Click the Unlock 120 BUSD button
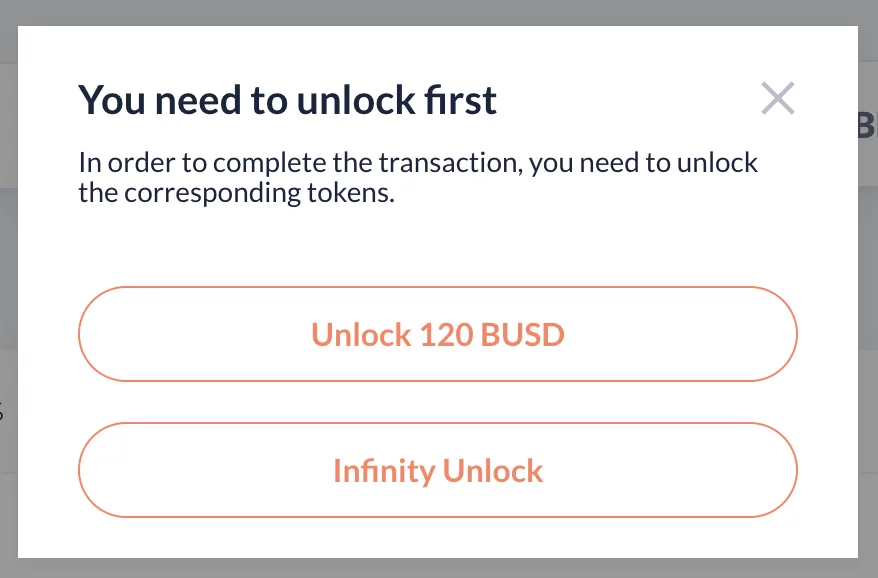Image resolution: width=878 pixels, height=578 pixels. 438,334
